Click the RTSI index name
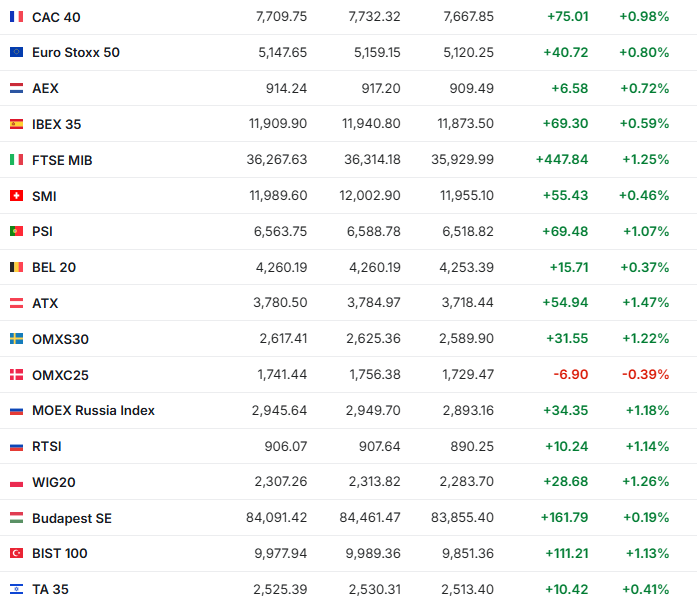 coord(48,446)
